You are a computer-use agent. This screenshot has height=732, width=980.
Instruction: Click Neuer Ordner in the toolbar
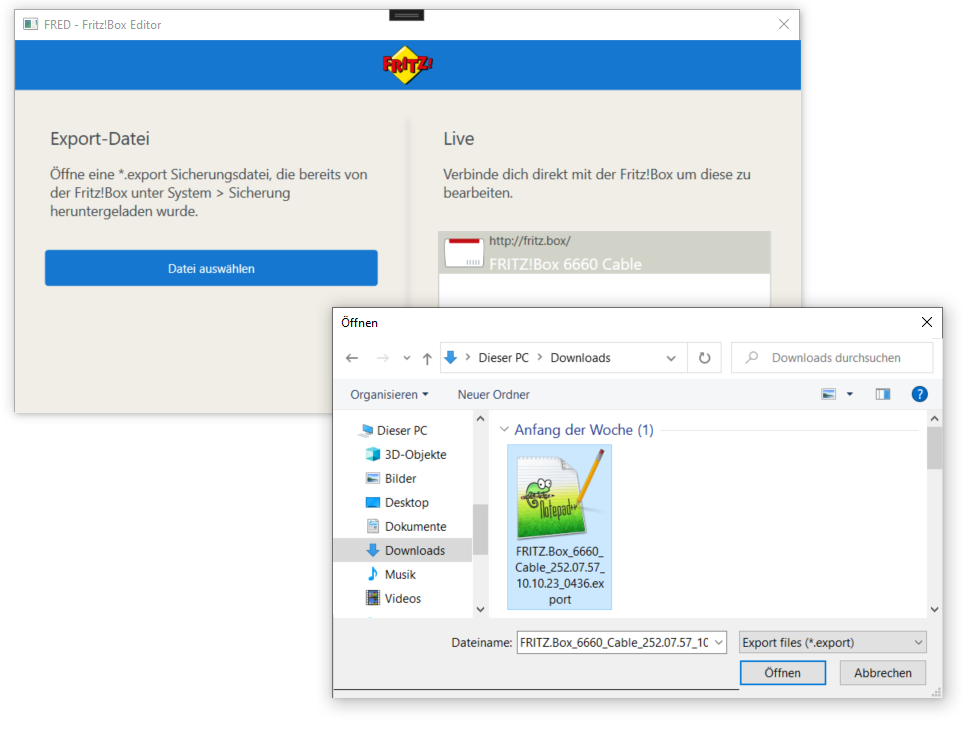[x=493, y=394]
